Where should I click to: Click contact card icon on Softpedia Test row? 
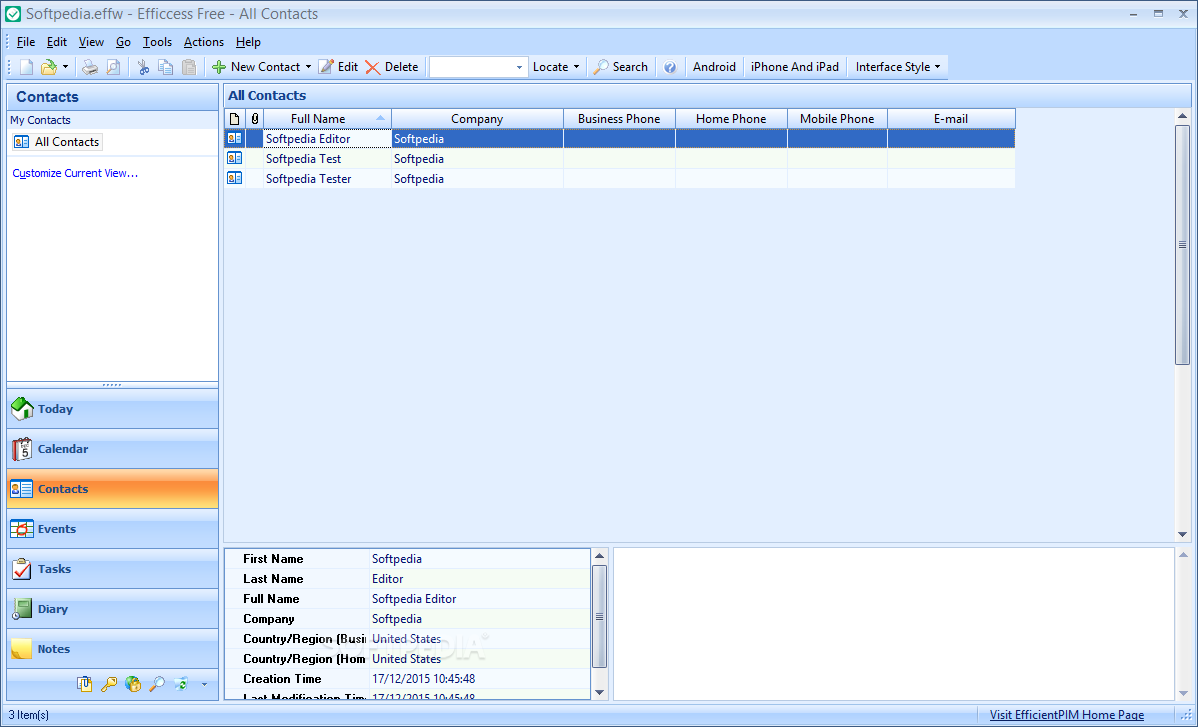point(235,158)
